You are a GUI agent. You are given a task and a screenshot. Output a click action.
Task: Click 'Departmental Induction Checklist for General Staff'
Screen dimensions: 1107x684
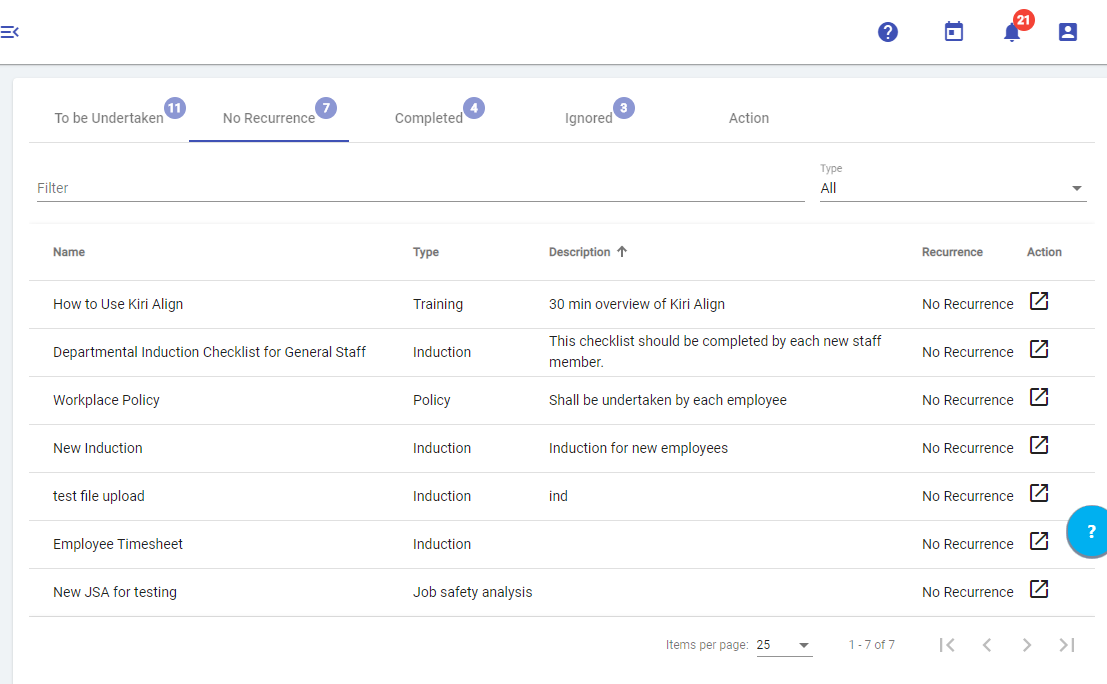(209, 352)
